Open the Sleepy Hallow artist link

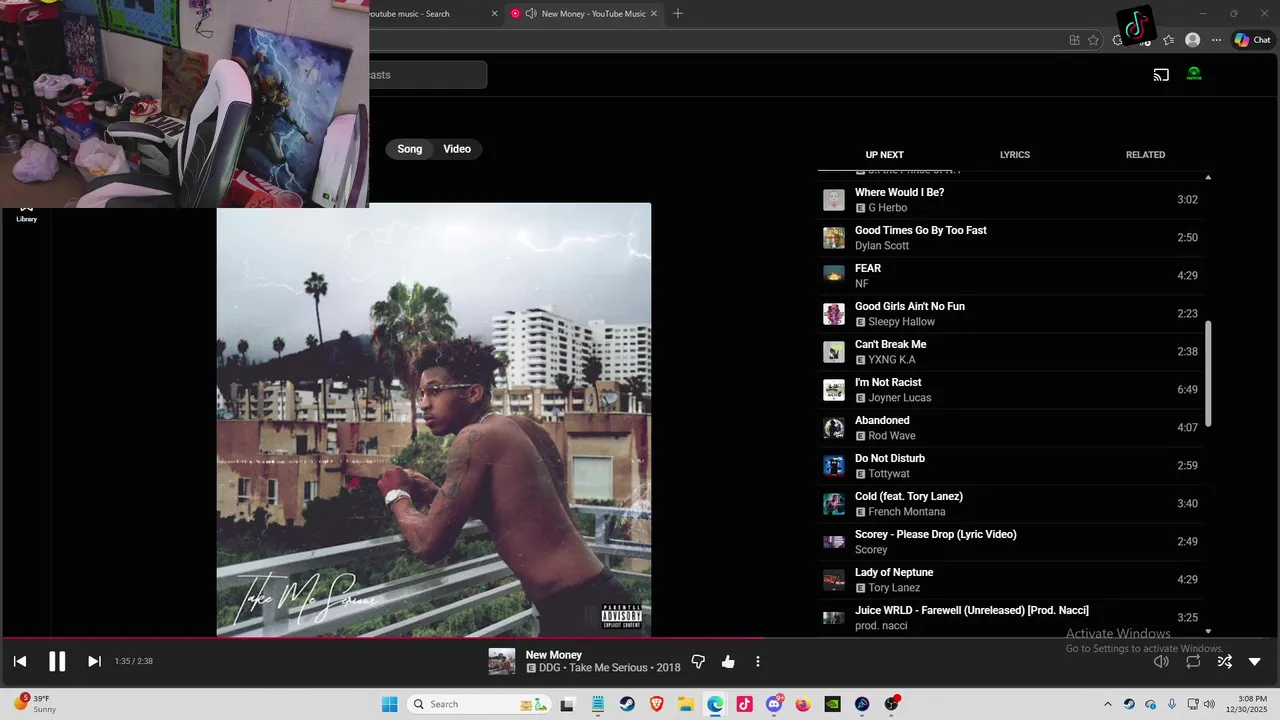(902, 322)
